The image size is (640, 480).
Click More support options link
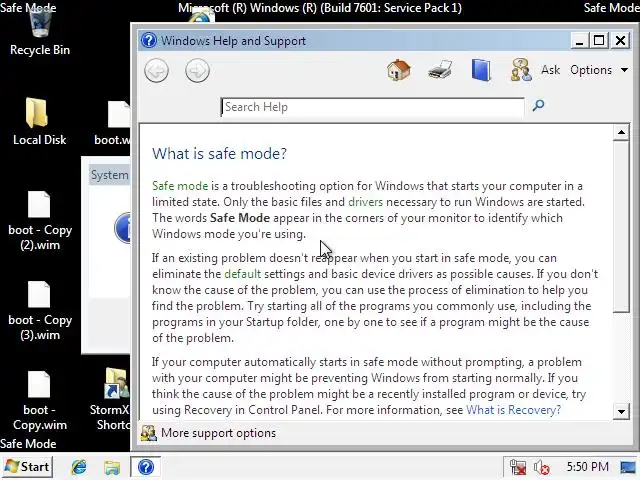(218, 433)
